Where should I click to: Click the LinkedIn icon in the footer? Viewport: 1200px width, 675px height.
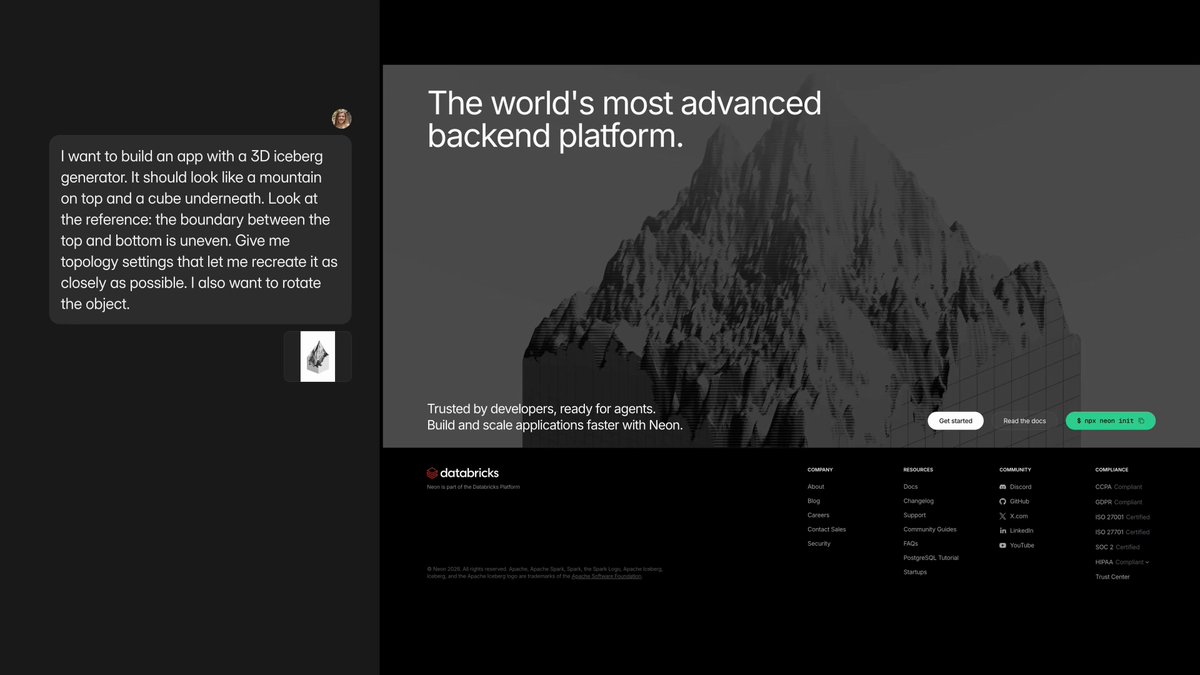(x=1003, y=530)
